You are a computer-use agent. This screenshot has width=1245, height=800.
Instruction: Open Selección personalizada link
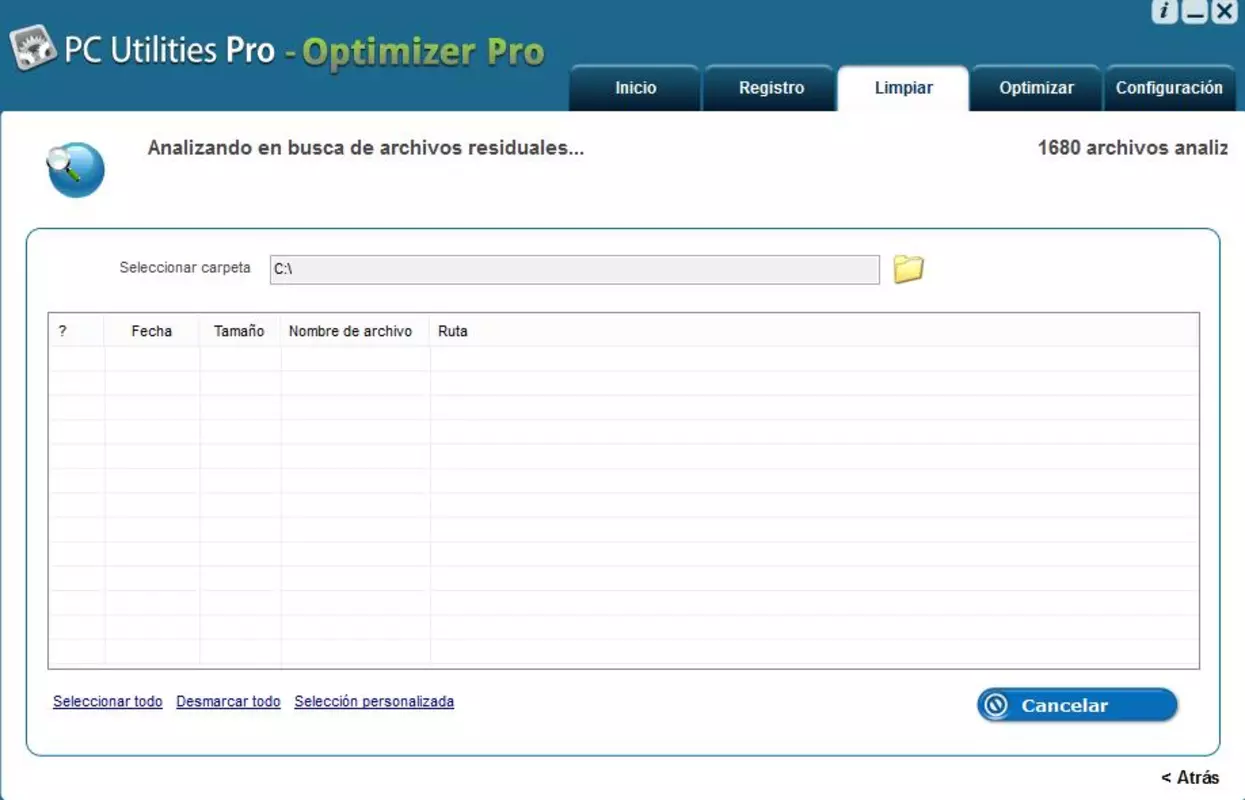tap(374, 702)
